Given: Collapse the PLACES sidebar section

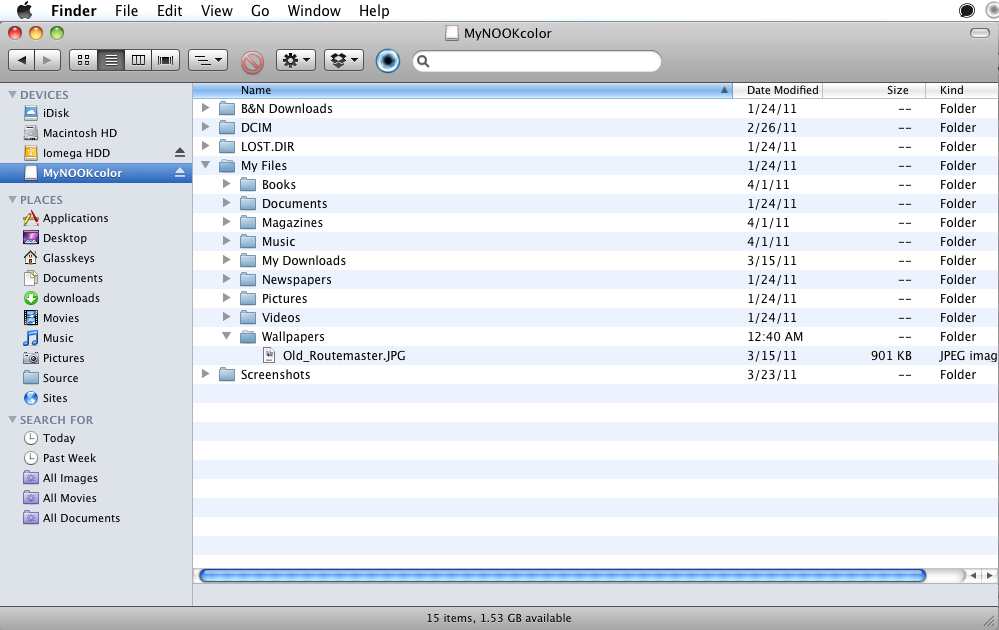Looking at the screenshot, I should pyautogui.click(x=12, y=200).
